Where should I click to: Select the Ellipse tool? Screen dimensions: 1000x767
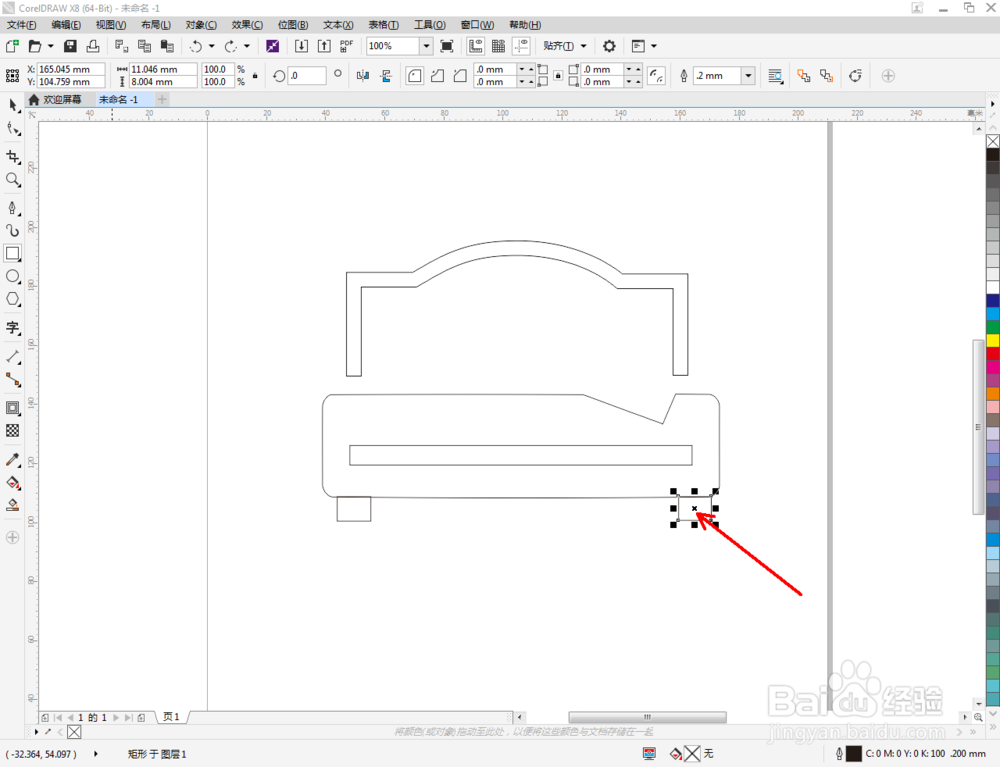13,276
